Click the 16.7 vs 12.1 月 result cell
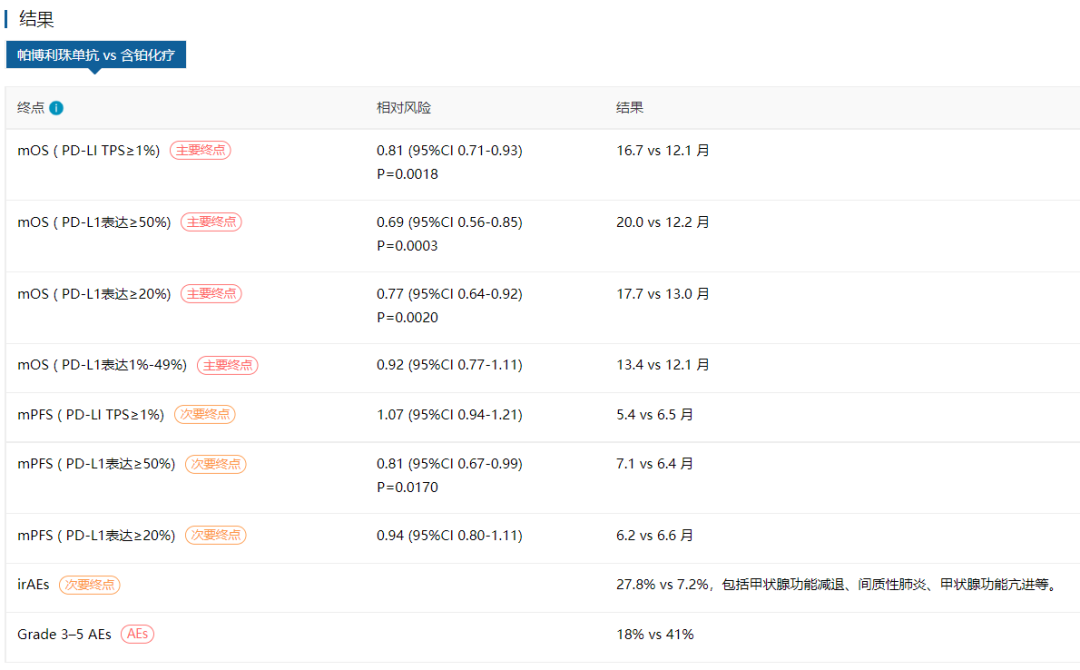This screenshot has height=670, width=1080. pyautogui.click(x=662, y=150)
